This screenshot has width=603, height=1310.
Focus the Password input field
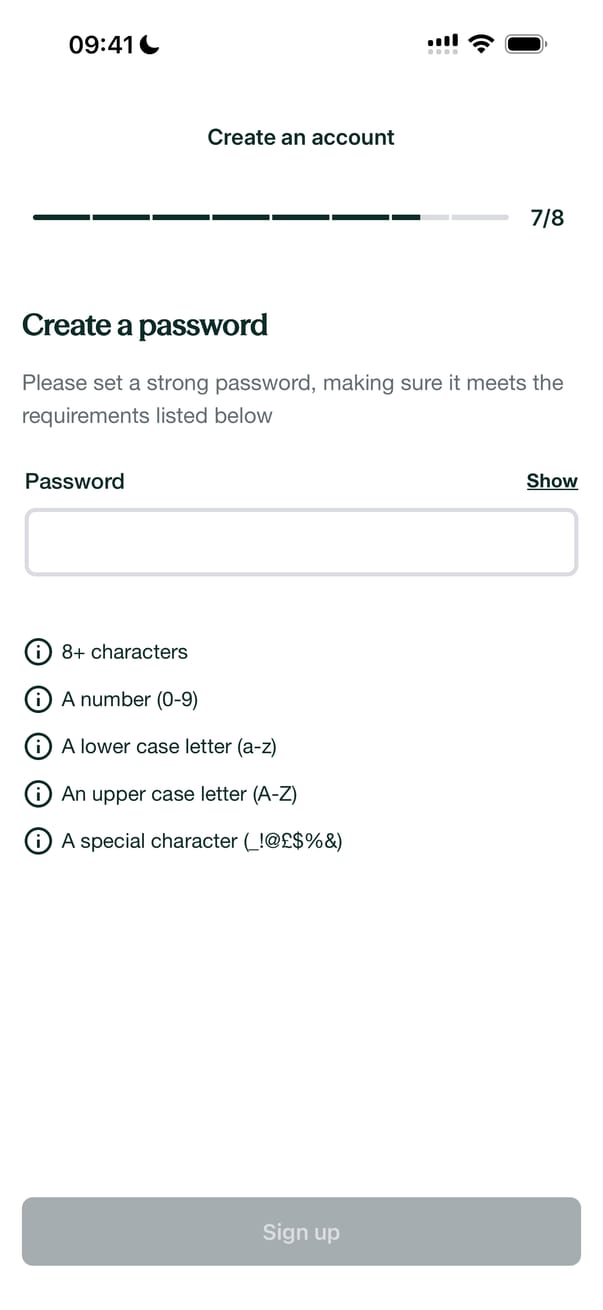tap(301, 542)
